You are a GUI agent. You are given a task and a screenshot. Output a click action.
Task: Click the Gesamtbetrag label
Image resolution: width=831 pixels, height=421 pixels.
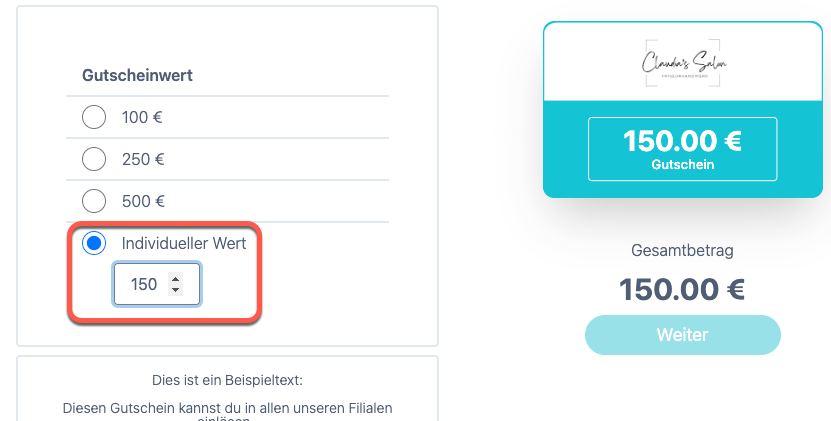tap(683, 250)
